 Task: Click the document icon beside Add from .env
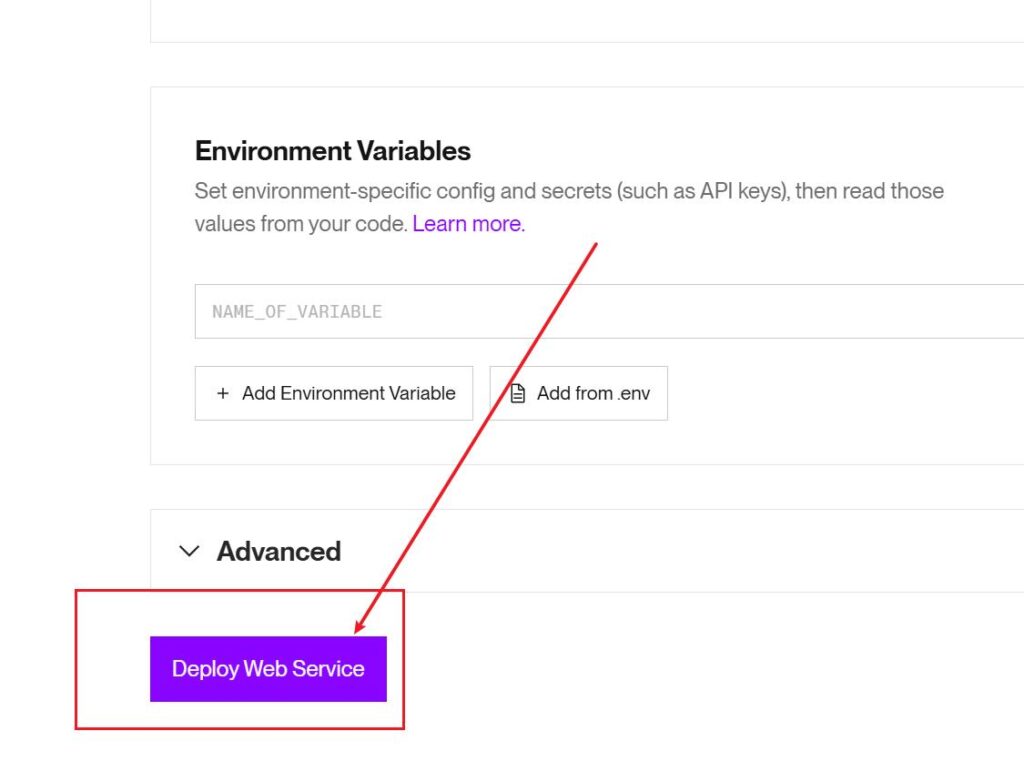click(x=517, y=393)
